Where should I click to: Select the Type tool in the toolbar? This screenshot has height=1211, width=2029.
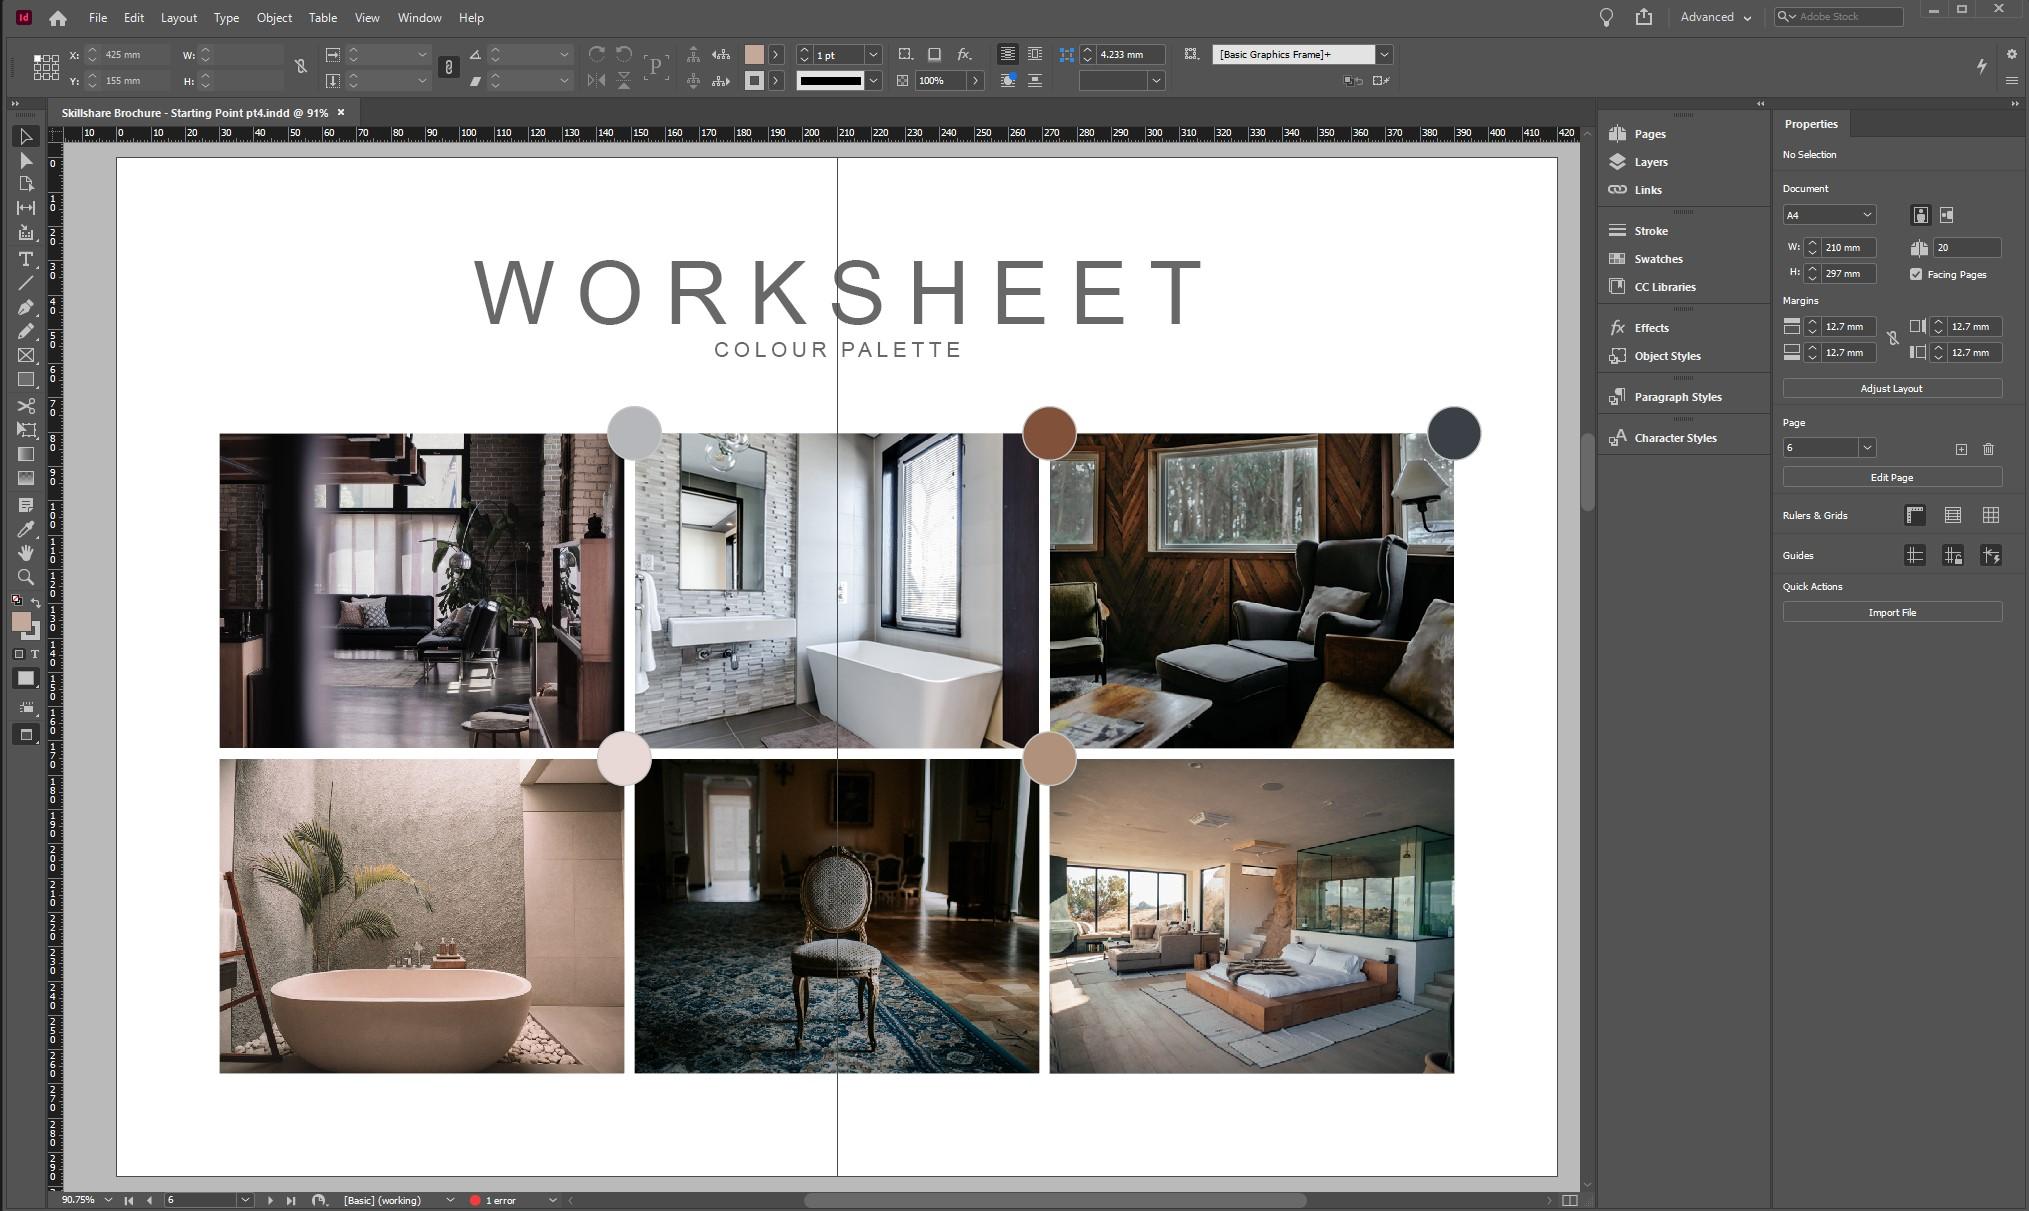[26, 259]
